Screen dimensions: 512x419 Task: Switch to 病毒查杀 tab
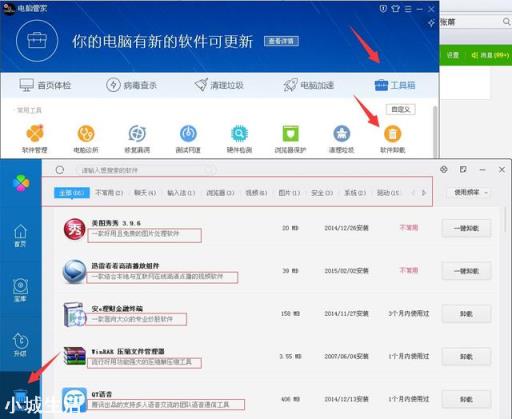point(131,85)
